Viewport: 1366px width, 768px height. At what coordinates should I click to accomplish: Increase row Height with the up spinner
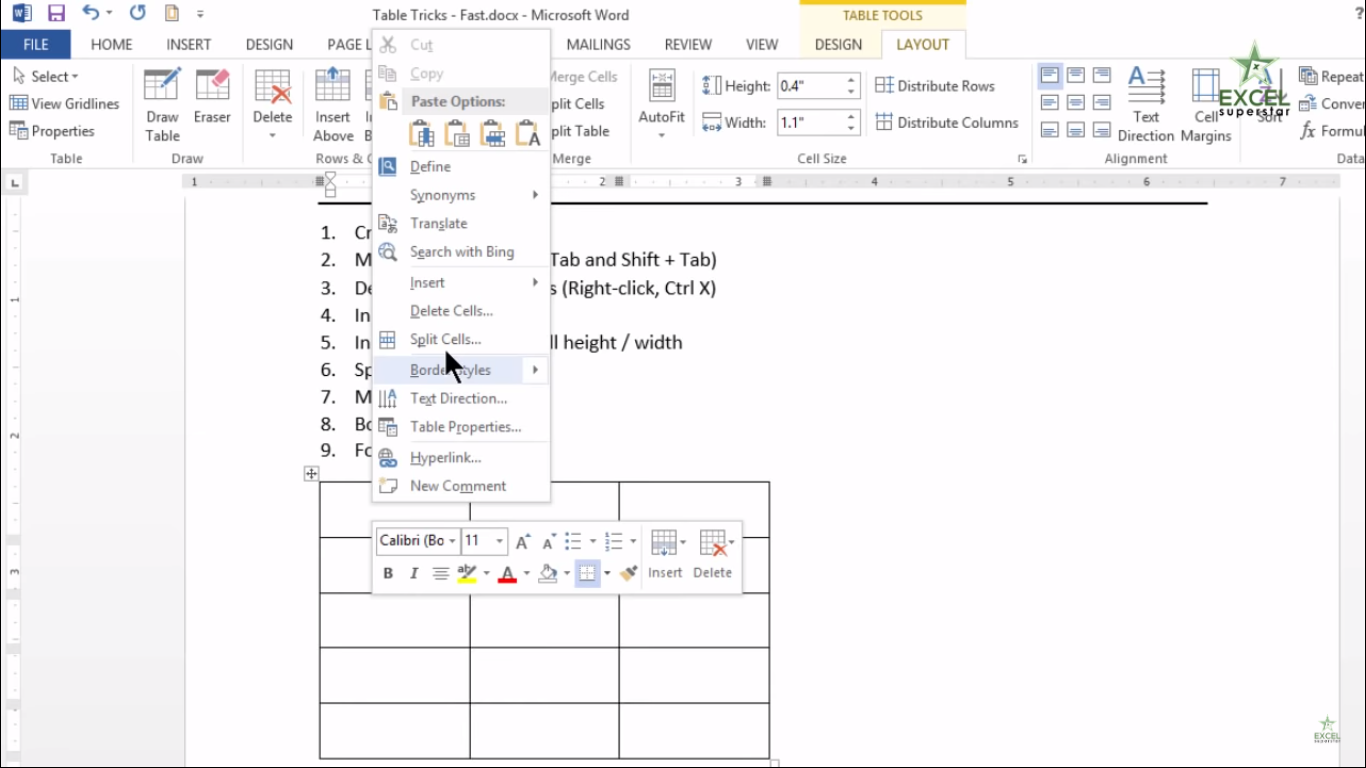coord(852,80)
